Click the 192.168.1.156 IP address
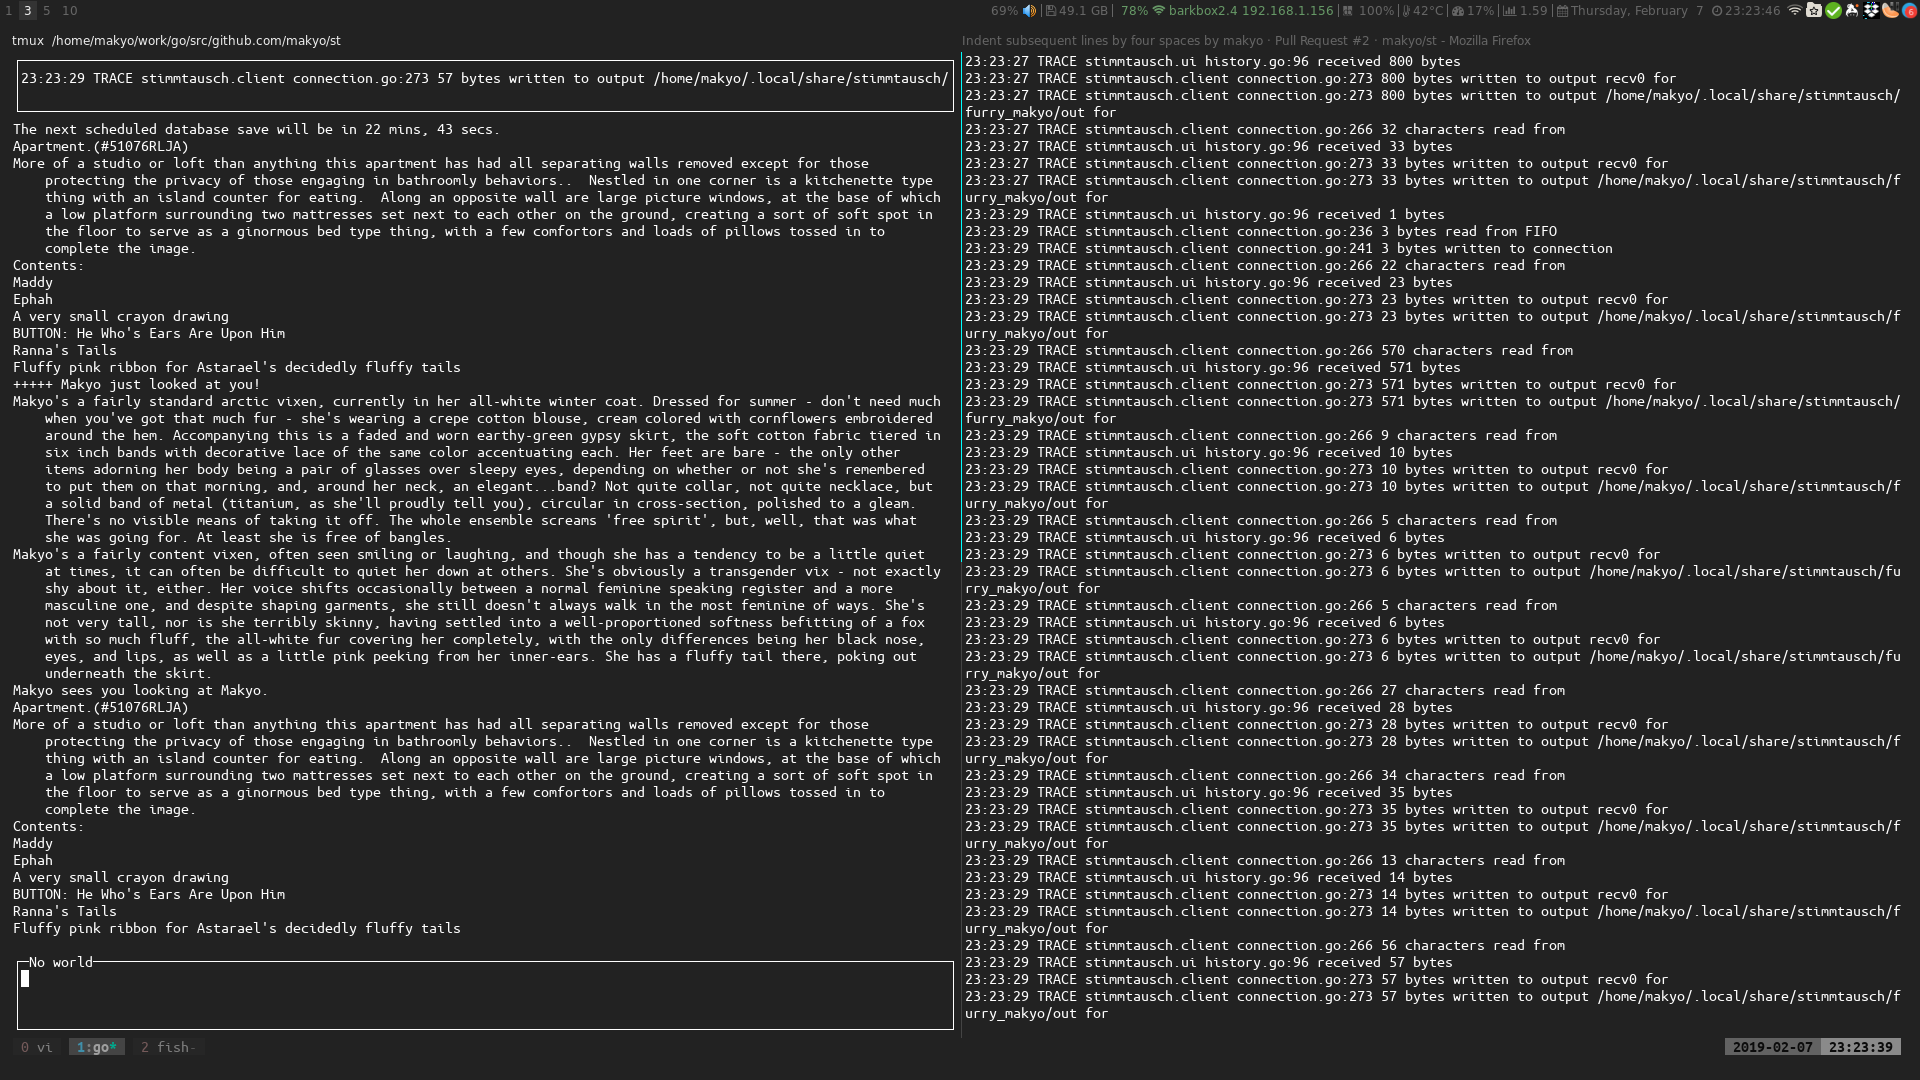The image size is (1920, 1080). click(1288, 11)
